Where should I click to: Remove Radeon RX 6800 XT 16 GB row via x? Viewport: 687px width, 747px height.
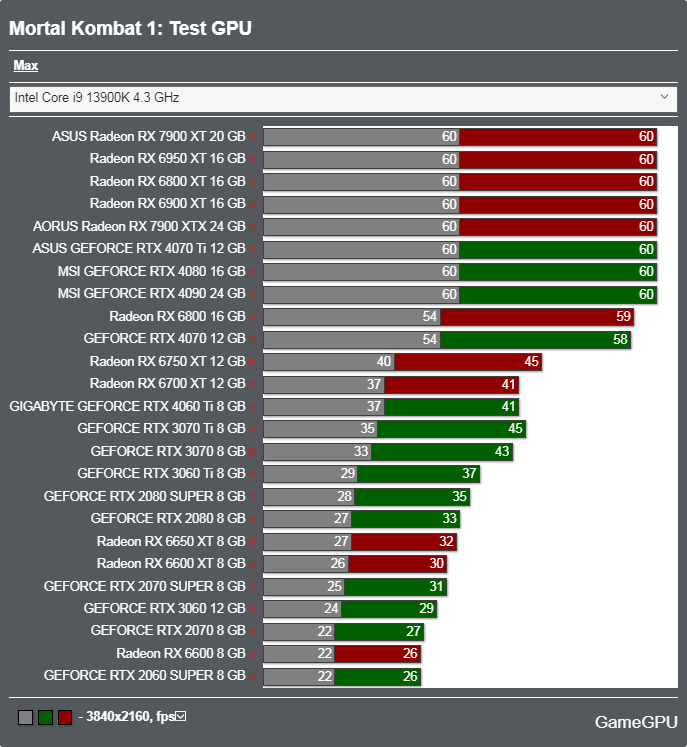pos(253,182)
